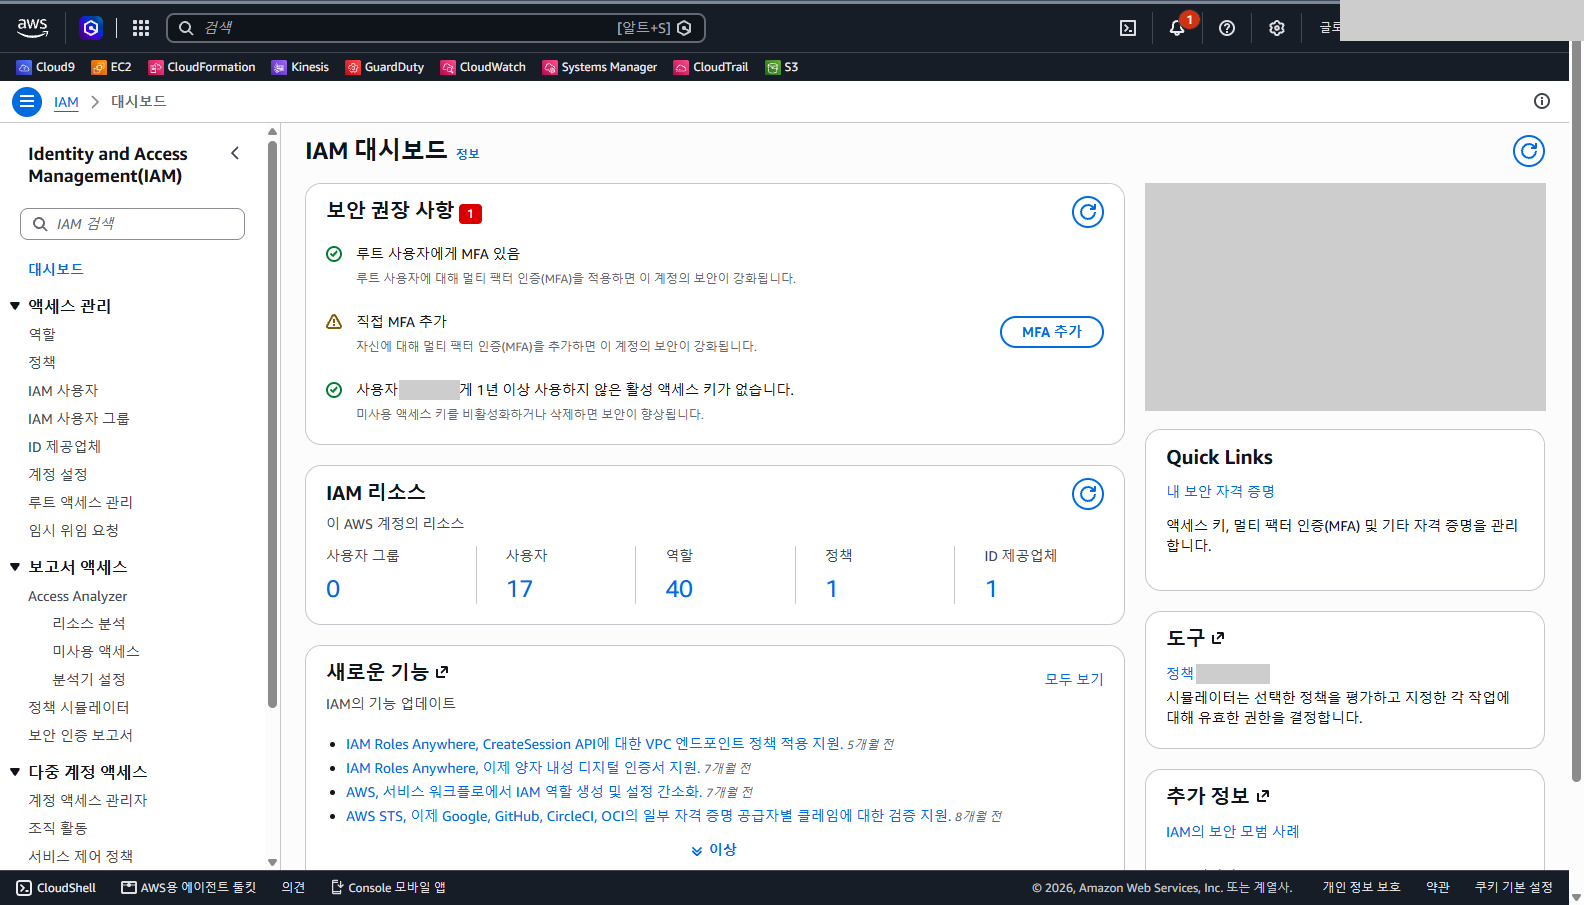Open the 역할 count 40
Screen dimensions: 1584x905
(679, 589)
